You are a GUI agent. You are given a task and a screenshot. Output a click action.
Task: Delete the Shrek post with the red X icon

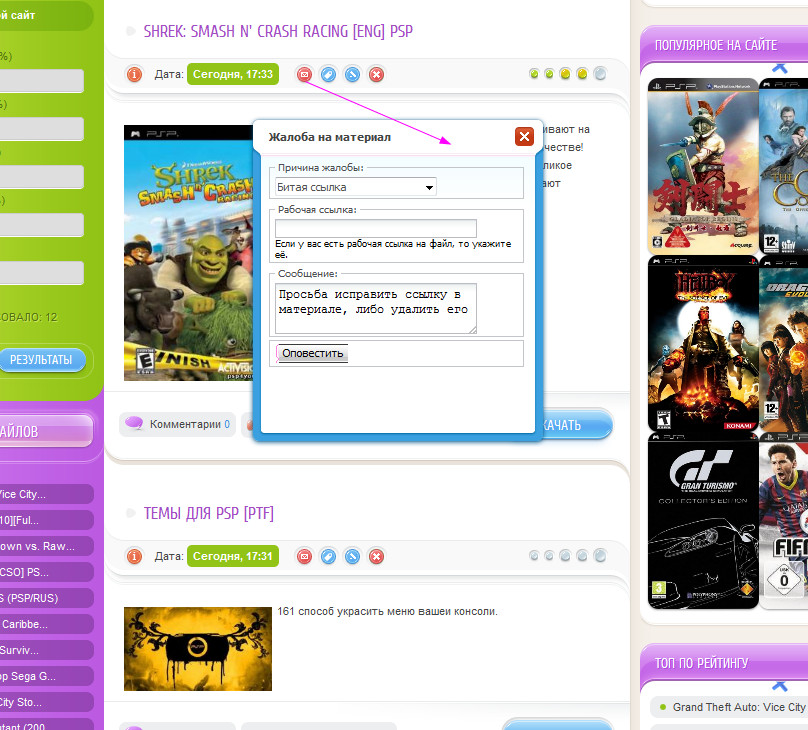[377, 75]
